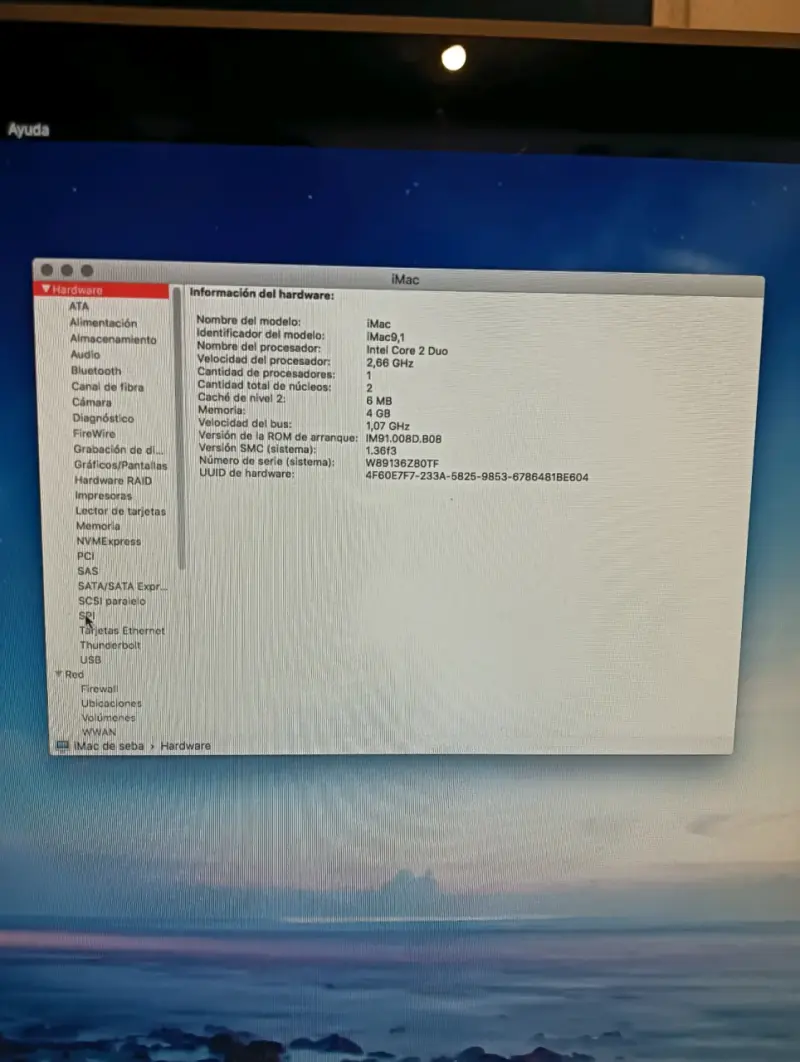Select Thunderbolt in the sidebar
This screenshot has width=800, height=1062.
pyautogui.click(x=110, y=645)
